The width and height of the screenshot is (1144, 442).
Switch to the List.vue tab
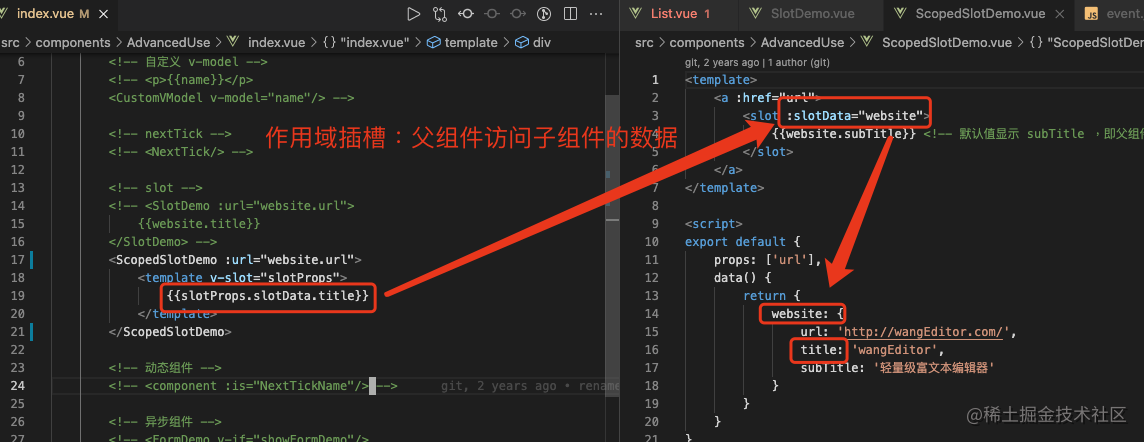[673, 14]
